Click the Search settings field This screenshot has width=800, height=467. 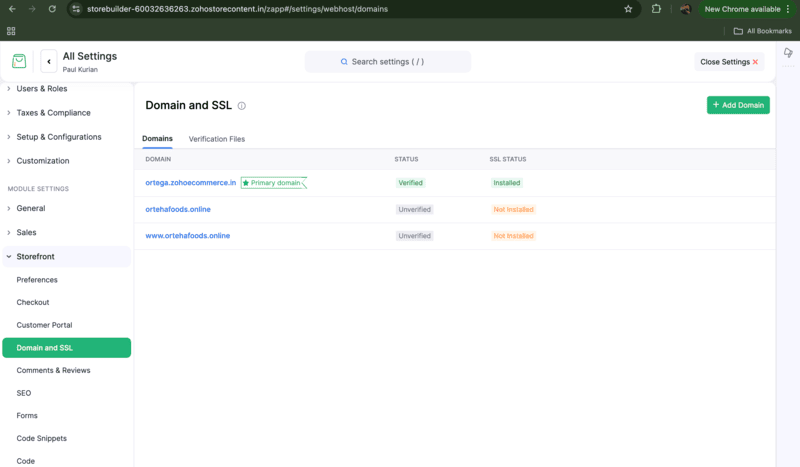click(x=388, y=62)
